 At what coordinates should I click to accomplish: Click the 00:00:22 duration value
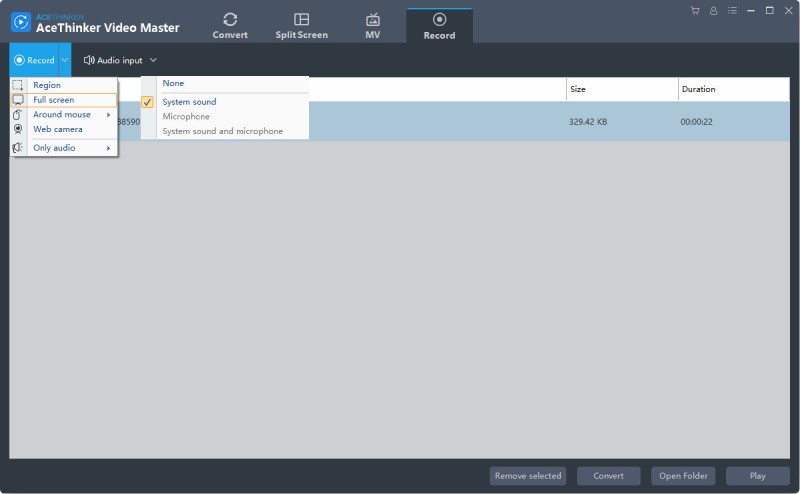[696, 121]
